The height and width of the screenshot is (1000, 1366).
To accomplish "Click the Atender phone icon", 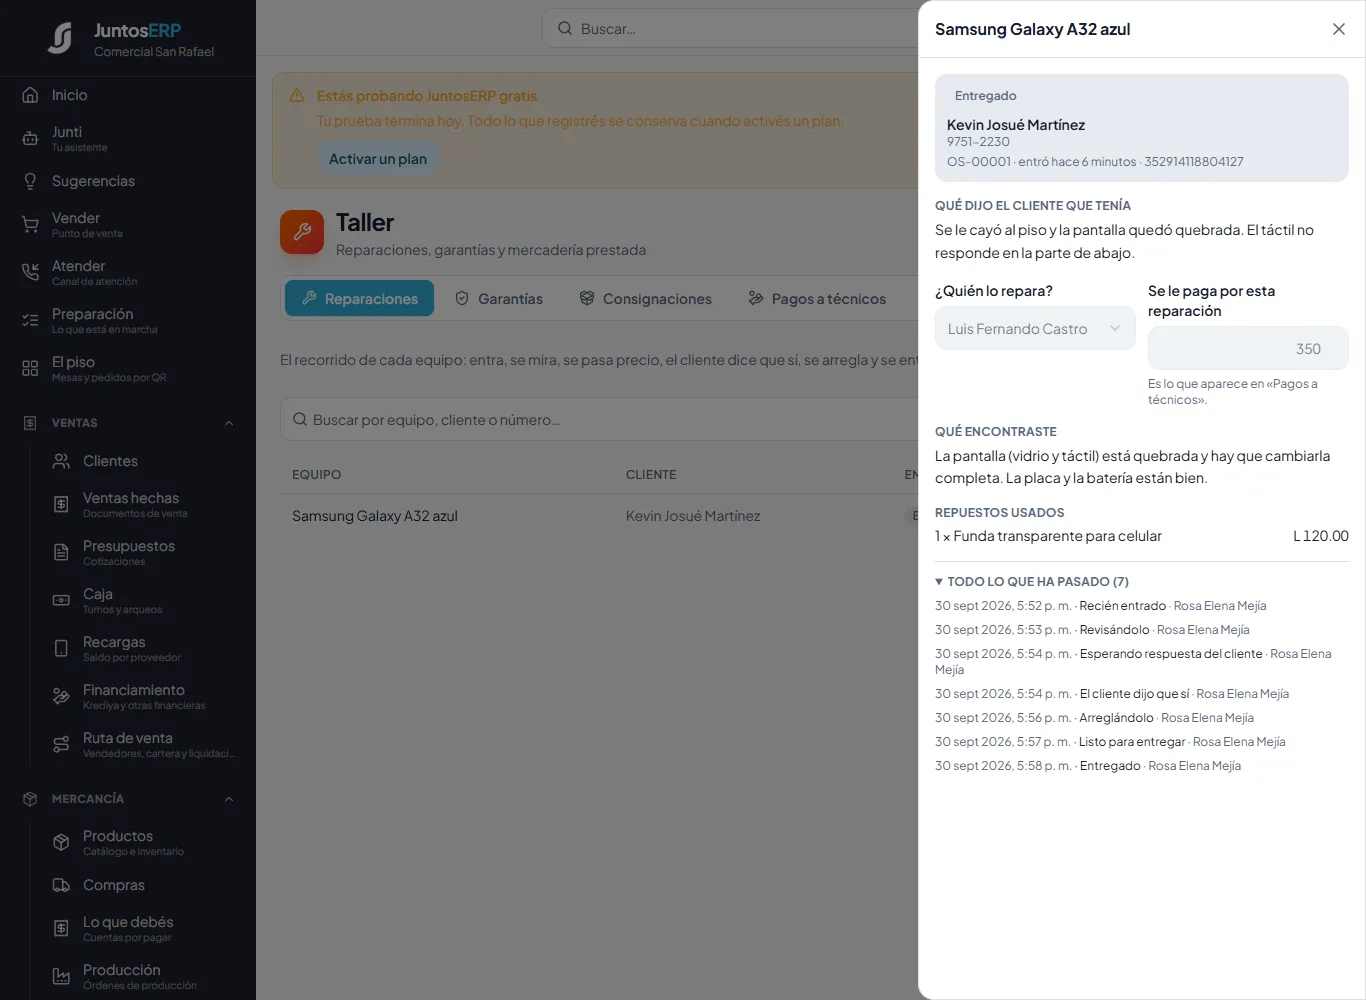I will point(30,272).
